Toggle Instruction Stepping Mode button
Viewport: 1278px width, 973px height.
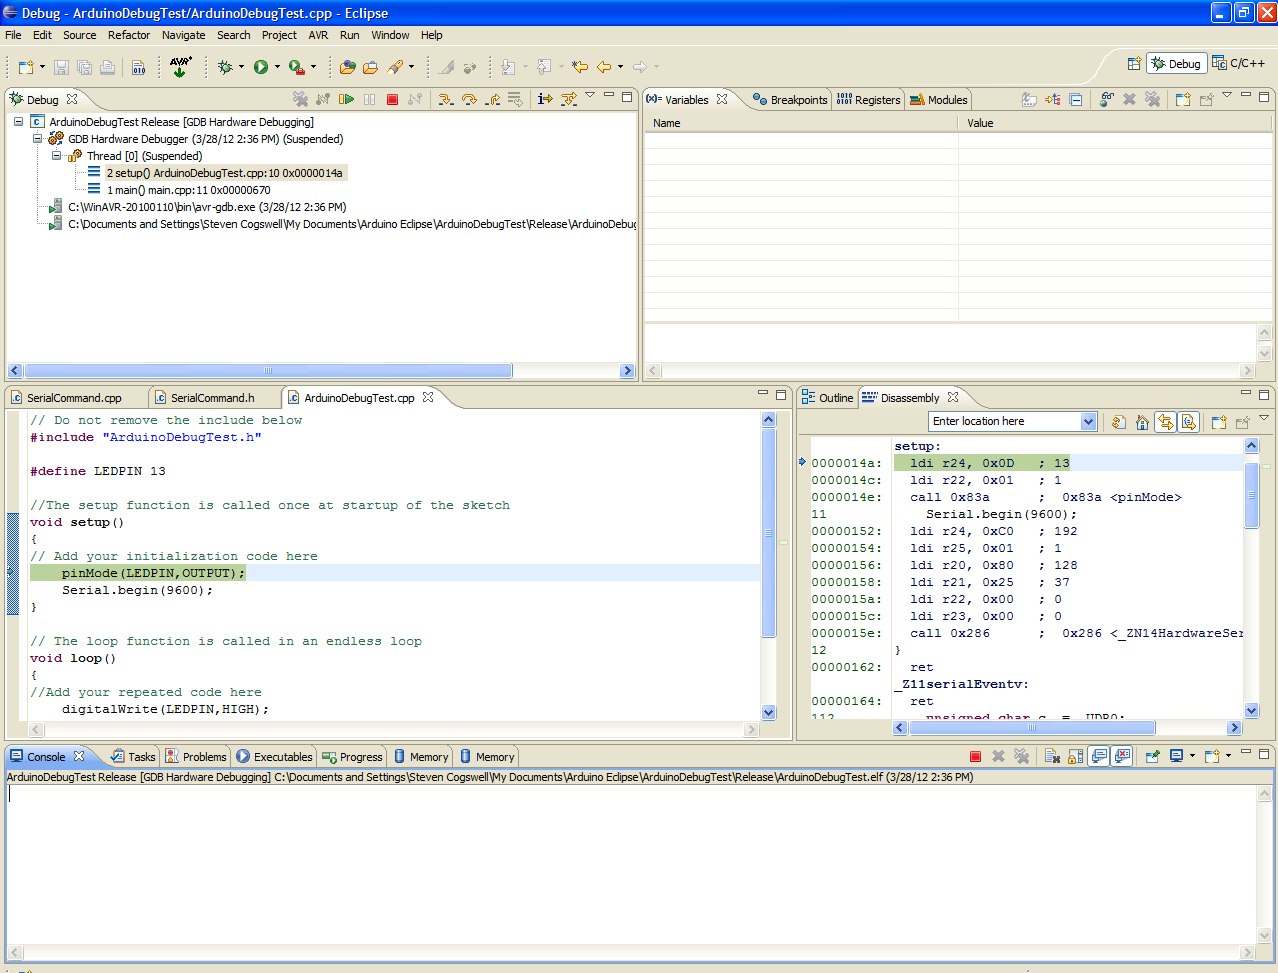(545, 99)
